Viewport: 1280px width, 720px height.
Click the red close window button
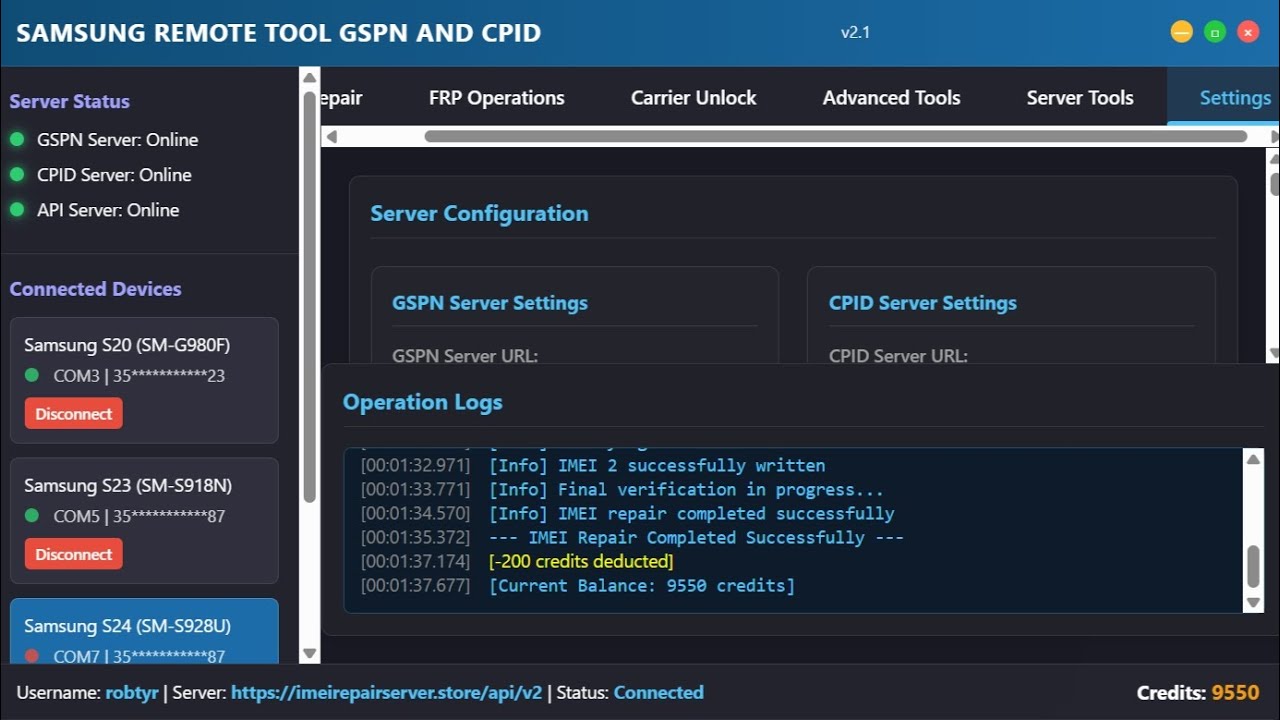coord(1248,32)
